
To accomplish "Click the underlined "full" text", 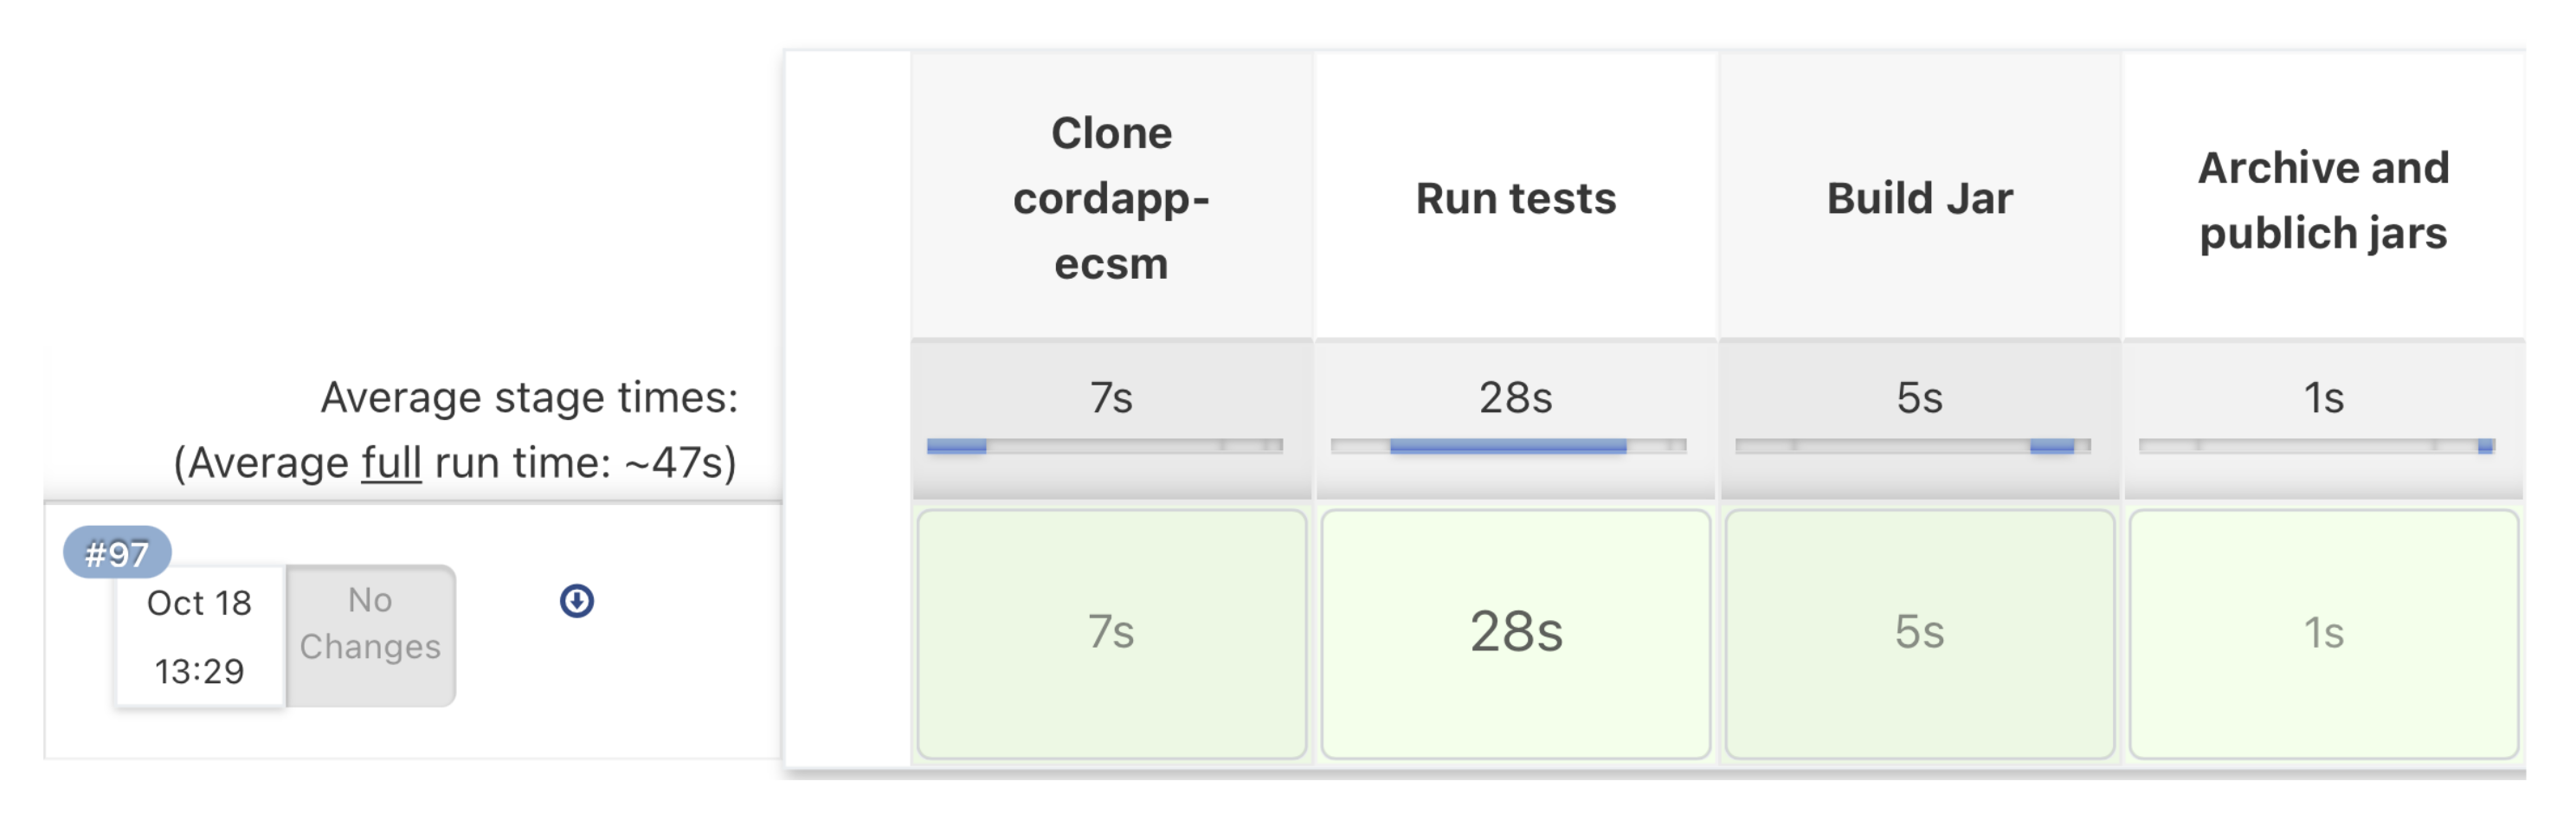I will click(391, 463).
